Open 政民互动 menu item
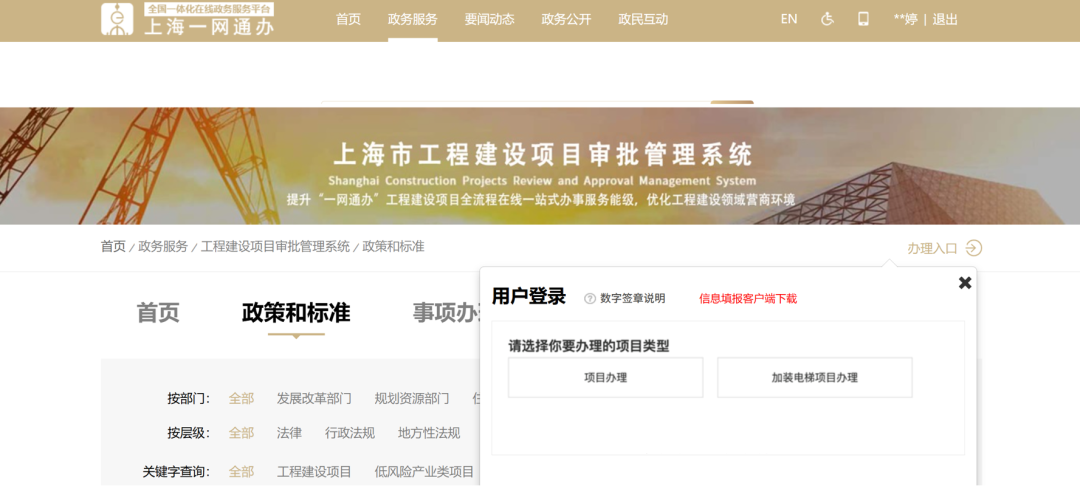This screenshot has height=489, width=1080. tap(643, 19)
